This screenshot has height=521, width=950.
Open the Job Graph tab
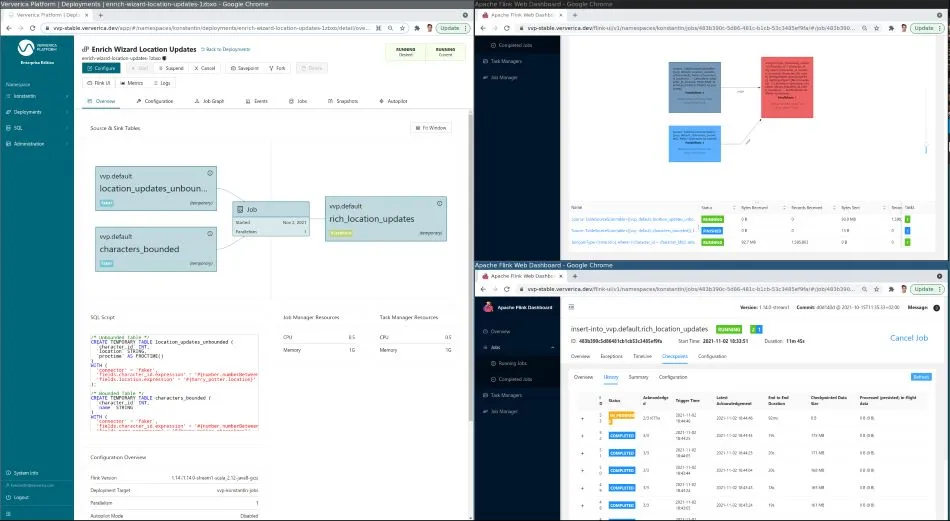(x=210, y=101)
